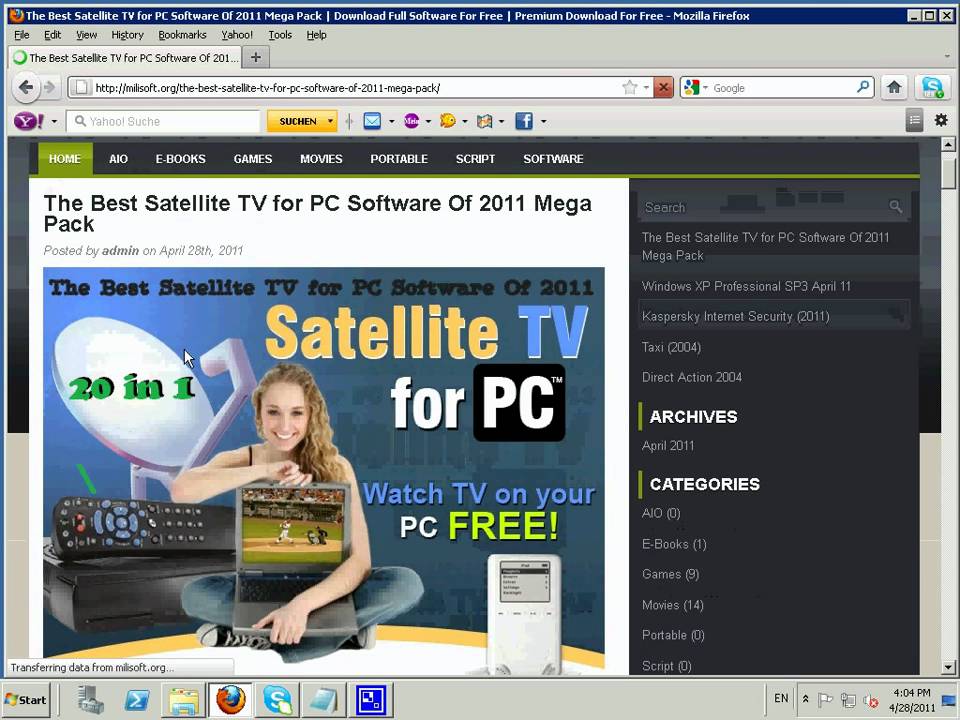The image size is (960, 720).
Task: Click the Action Center flag tray icon
Action: [x=825, y=699]
